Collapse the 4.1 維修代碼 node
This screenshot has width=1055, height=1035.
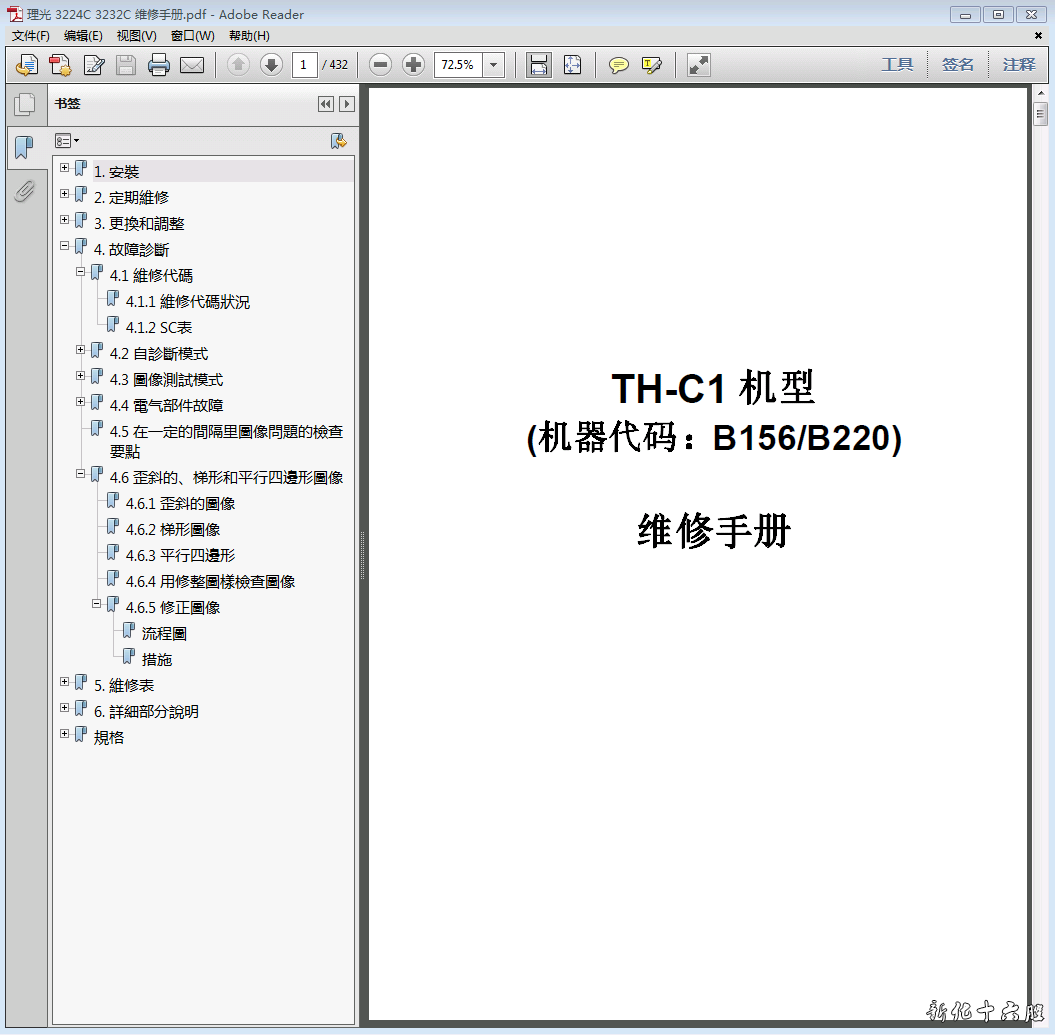81,272
